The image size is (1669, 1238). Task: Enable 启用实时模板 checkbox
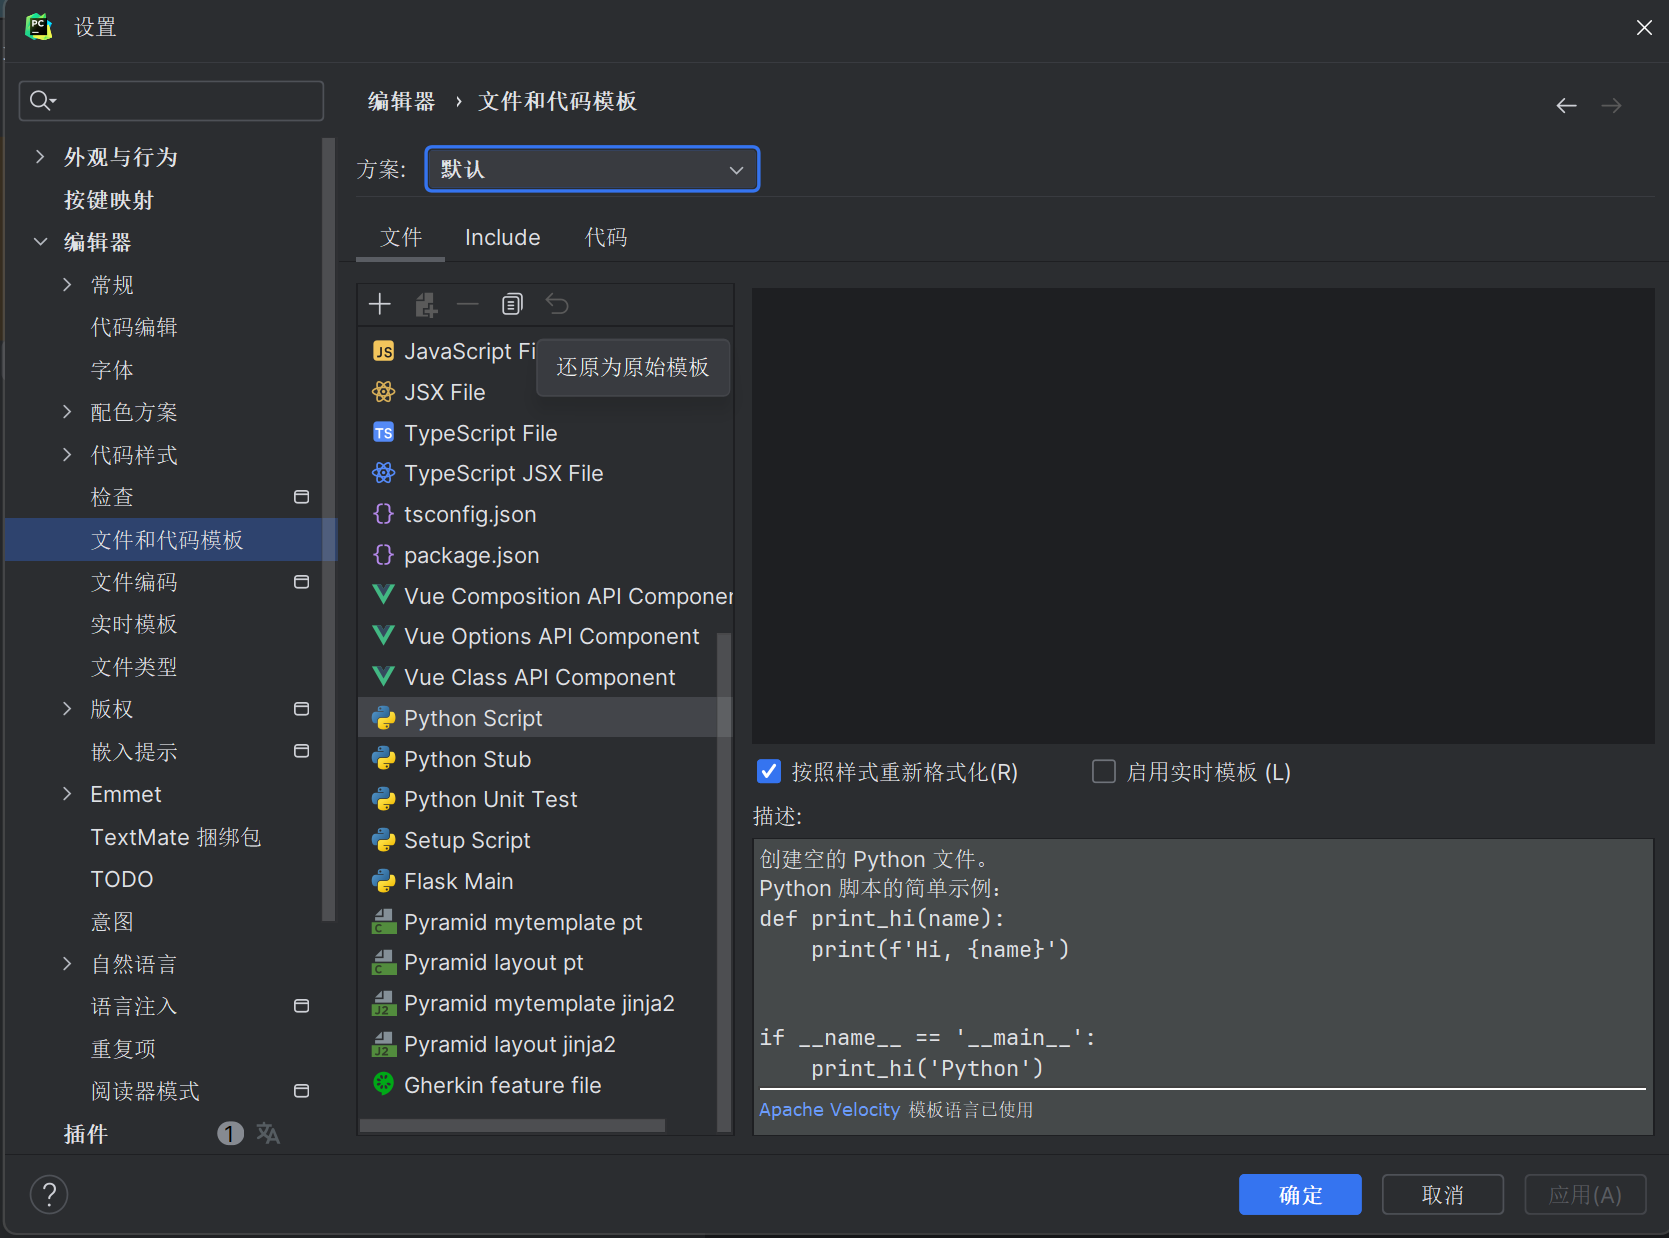point(1103,771)
